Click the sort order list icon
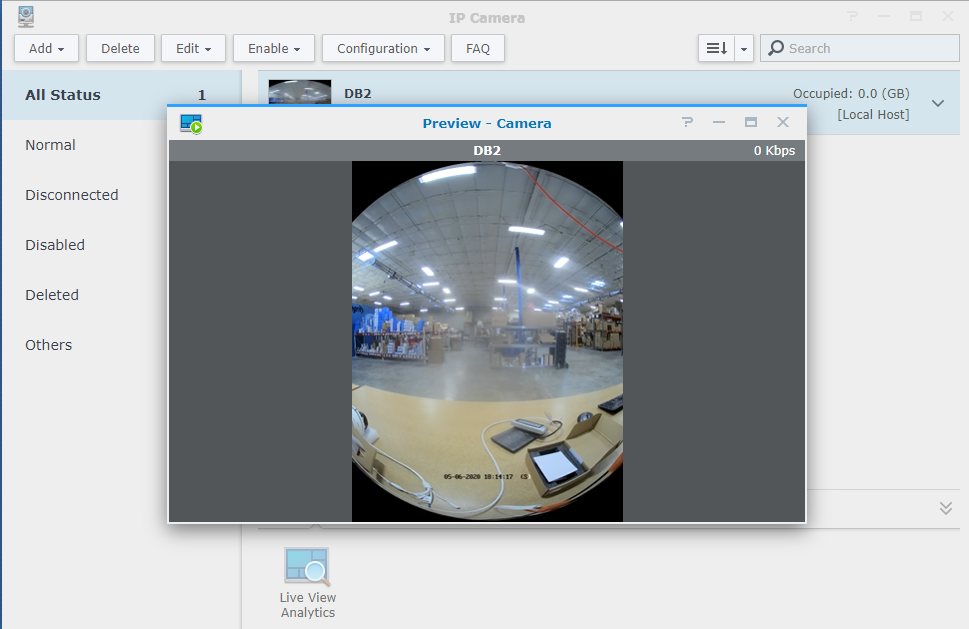This screenshot has height=629, width=969. coord(716,48)
